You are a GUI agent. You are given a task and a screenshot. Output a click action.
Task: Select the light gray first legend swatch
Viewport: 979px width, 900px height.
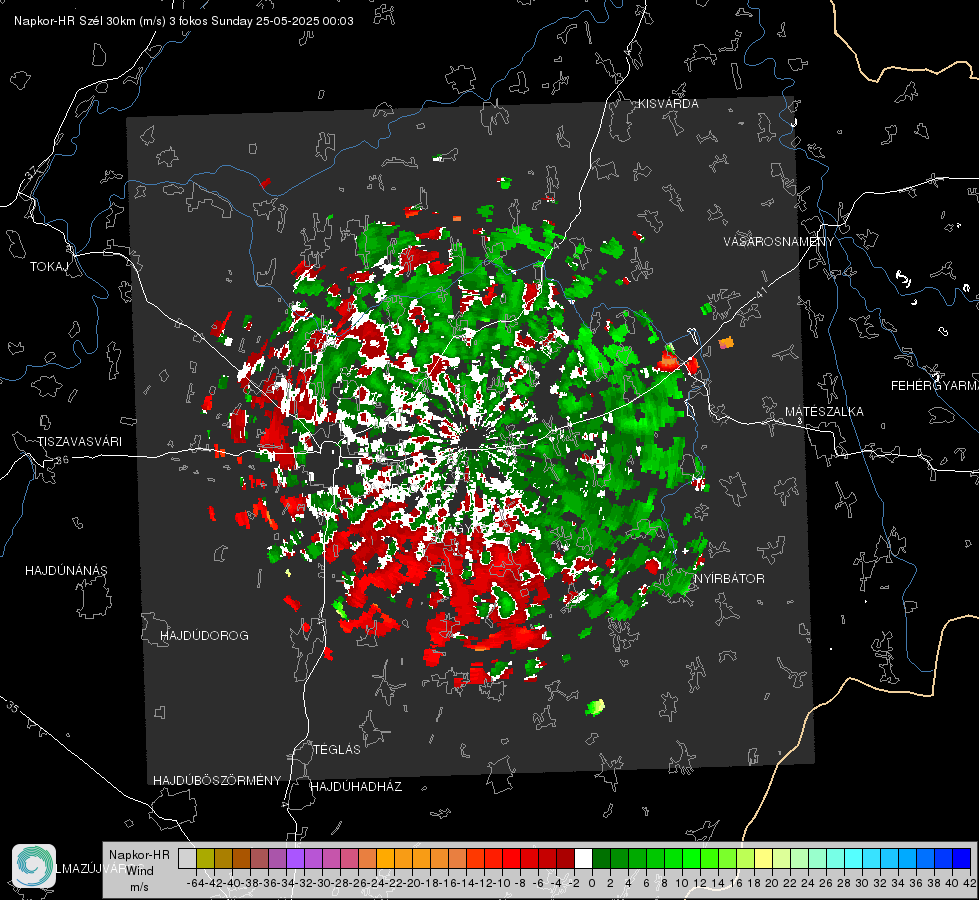(187, 858)
